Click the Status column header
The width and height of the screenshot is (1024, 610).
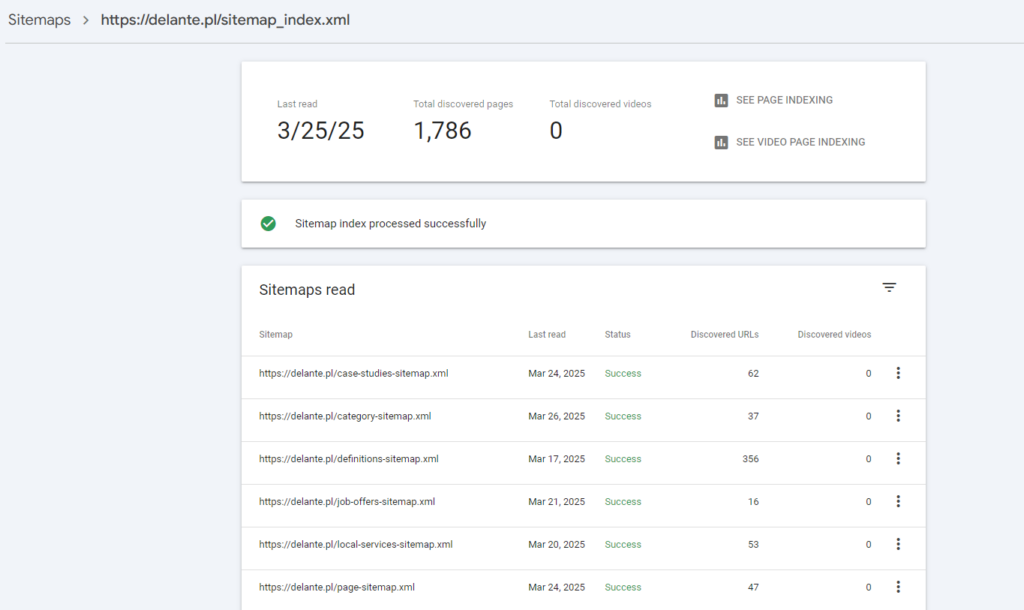(617, 335)
